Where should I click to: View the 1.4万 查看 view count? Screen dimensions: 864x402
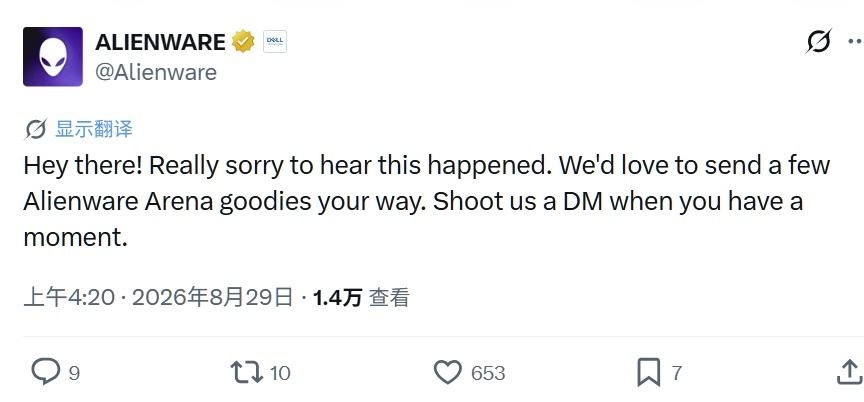(361, 298)
